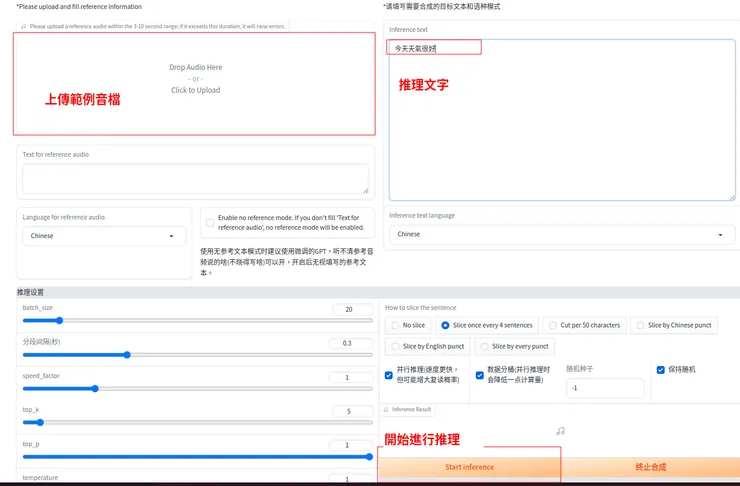The height and width of the screenshot is (486, 740).
Task: Click the speed_factor slider track
Action: coord(197,389)
